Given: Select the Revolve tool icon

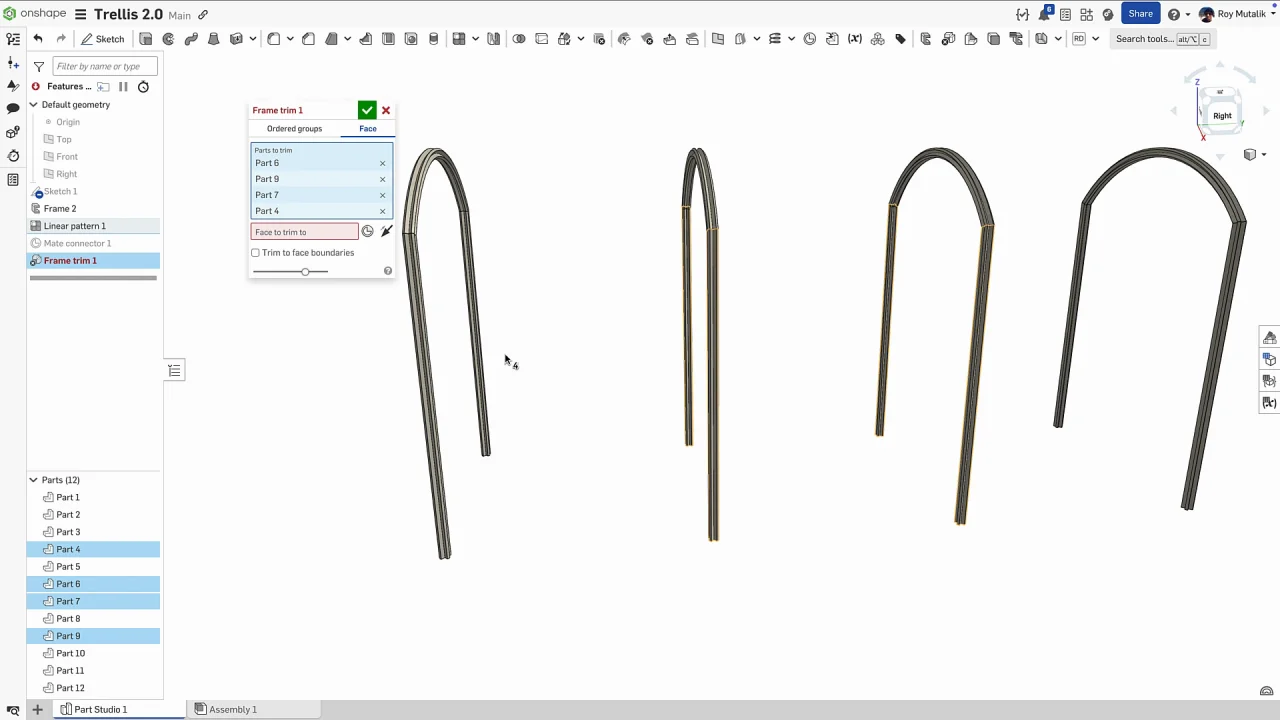Looking at the screenshot, I should click(x=168, y=39).
